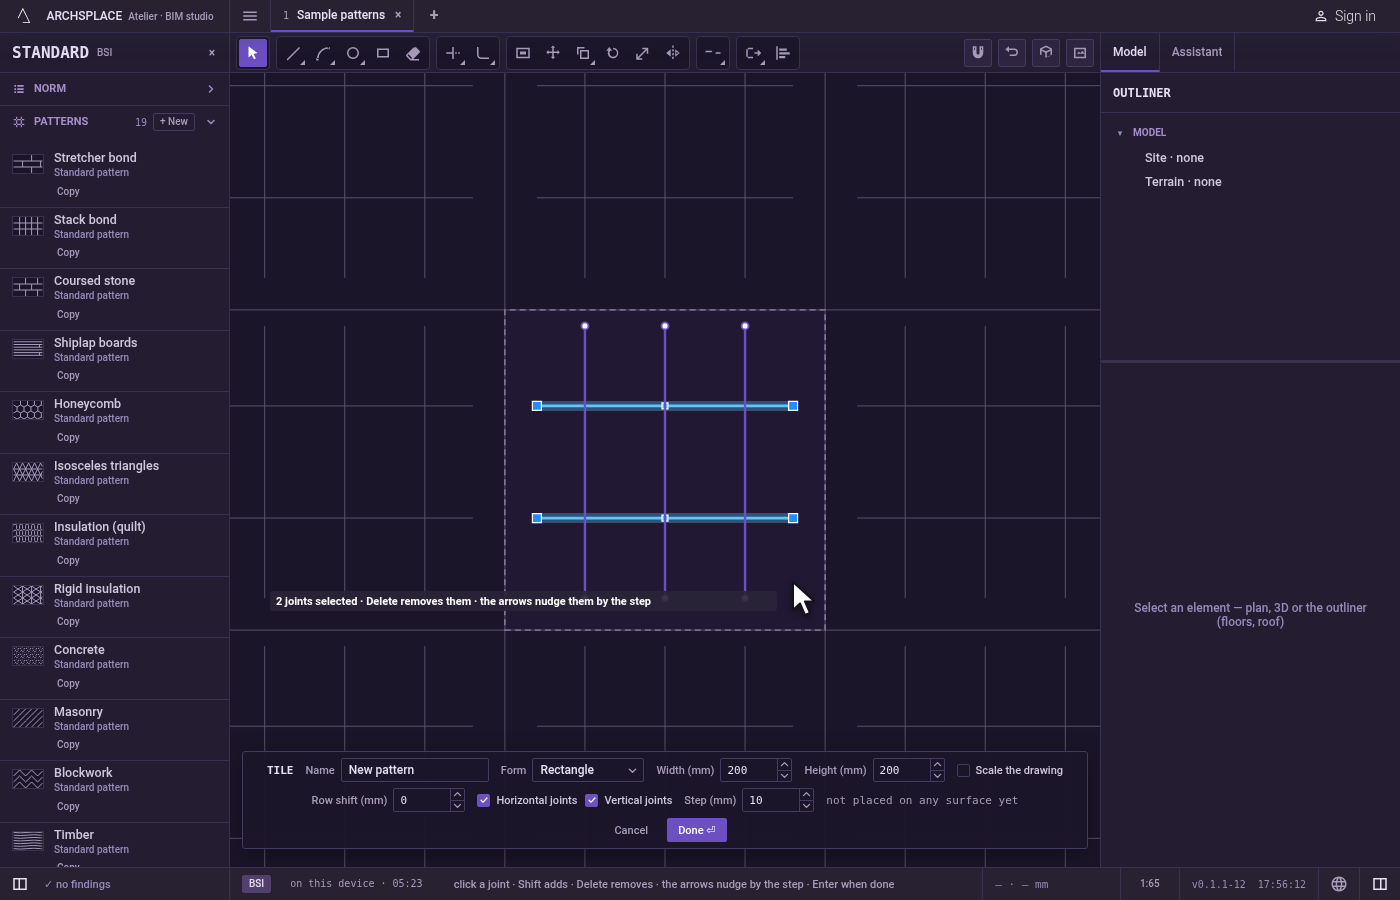Click the + New pattern button

pyautogui.click(x=174, y=122)
